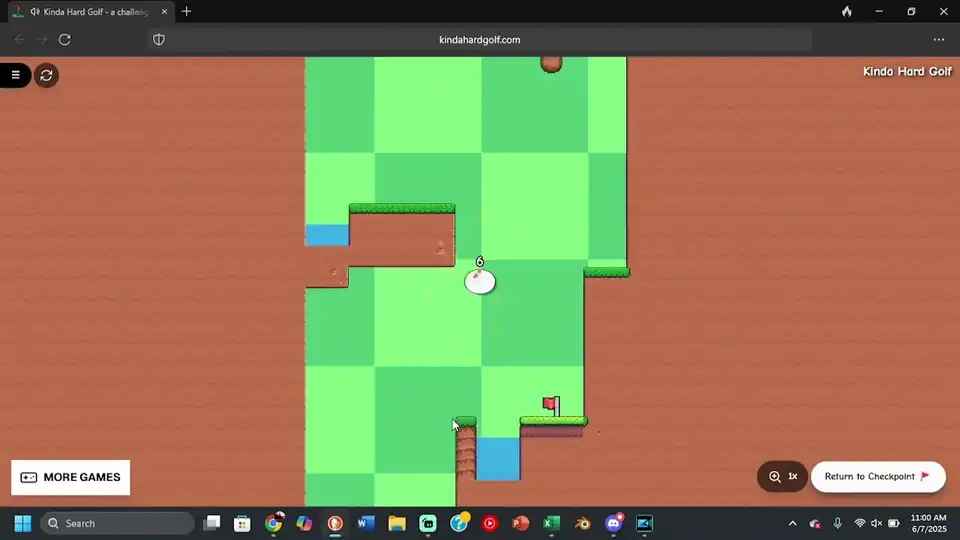Click the kindahardgolf.com address bar
Screen dimensions: 960x540
tap(480, 40)
